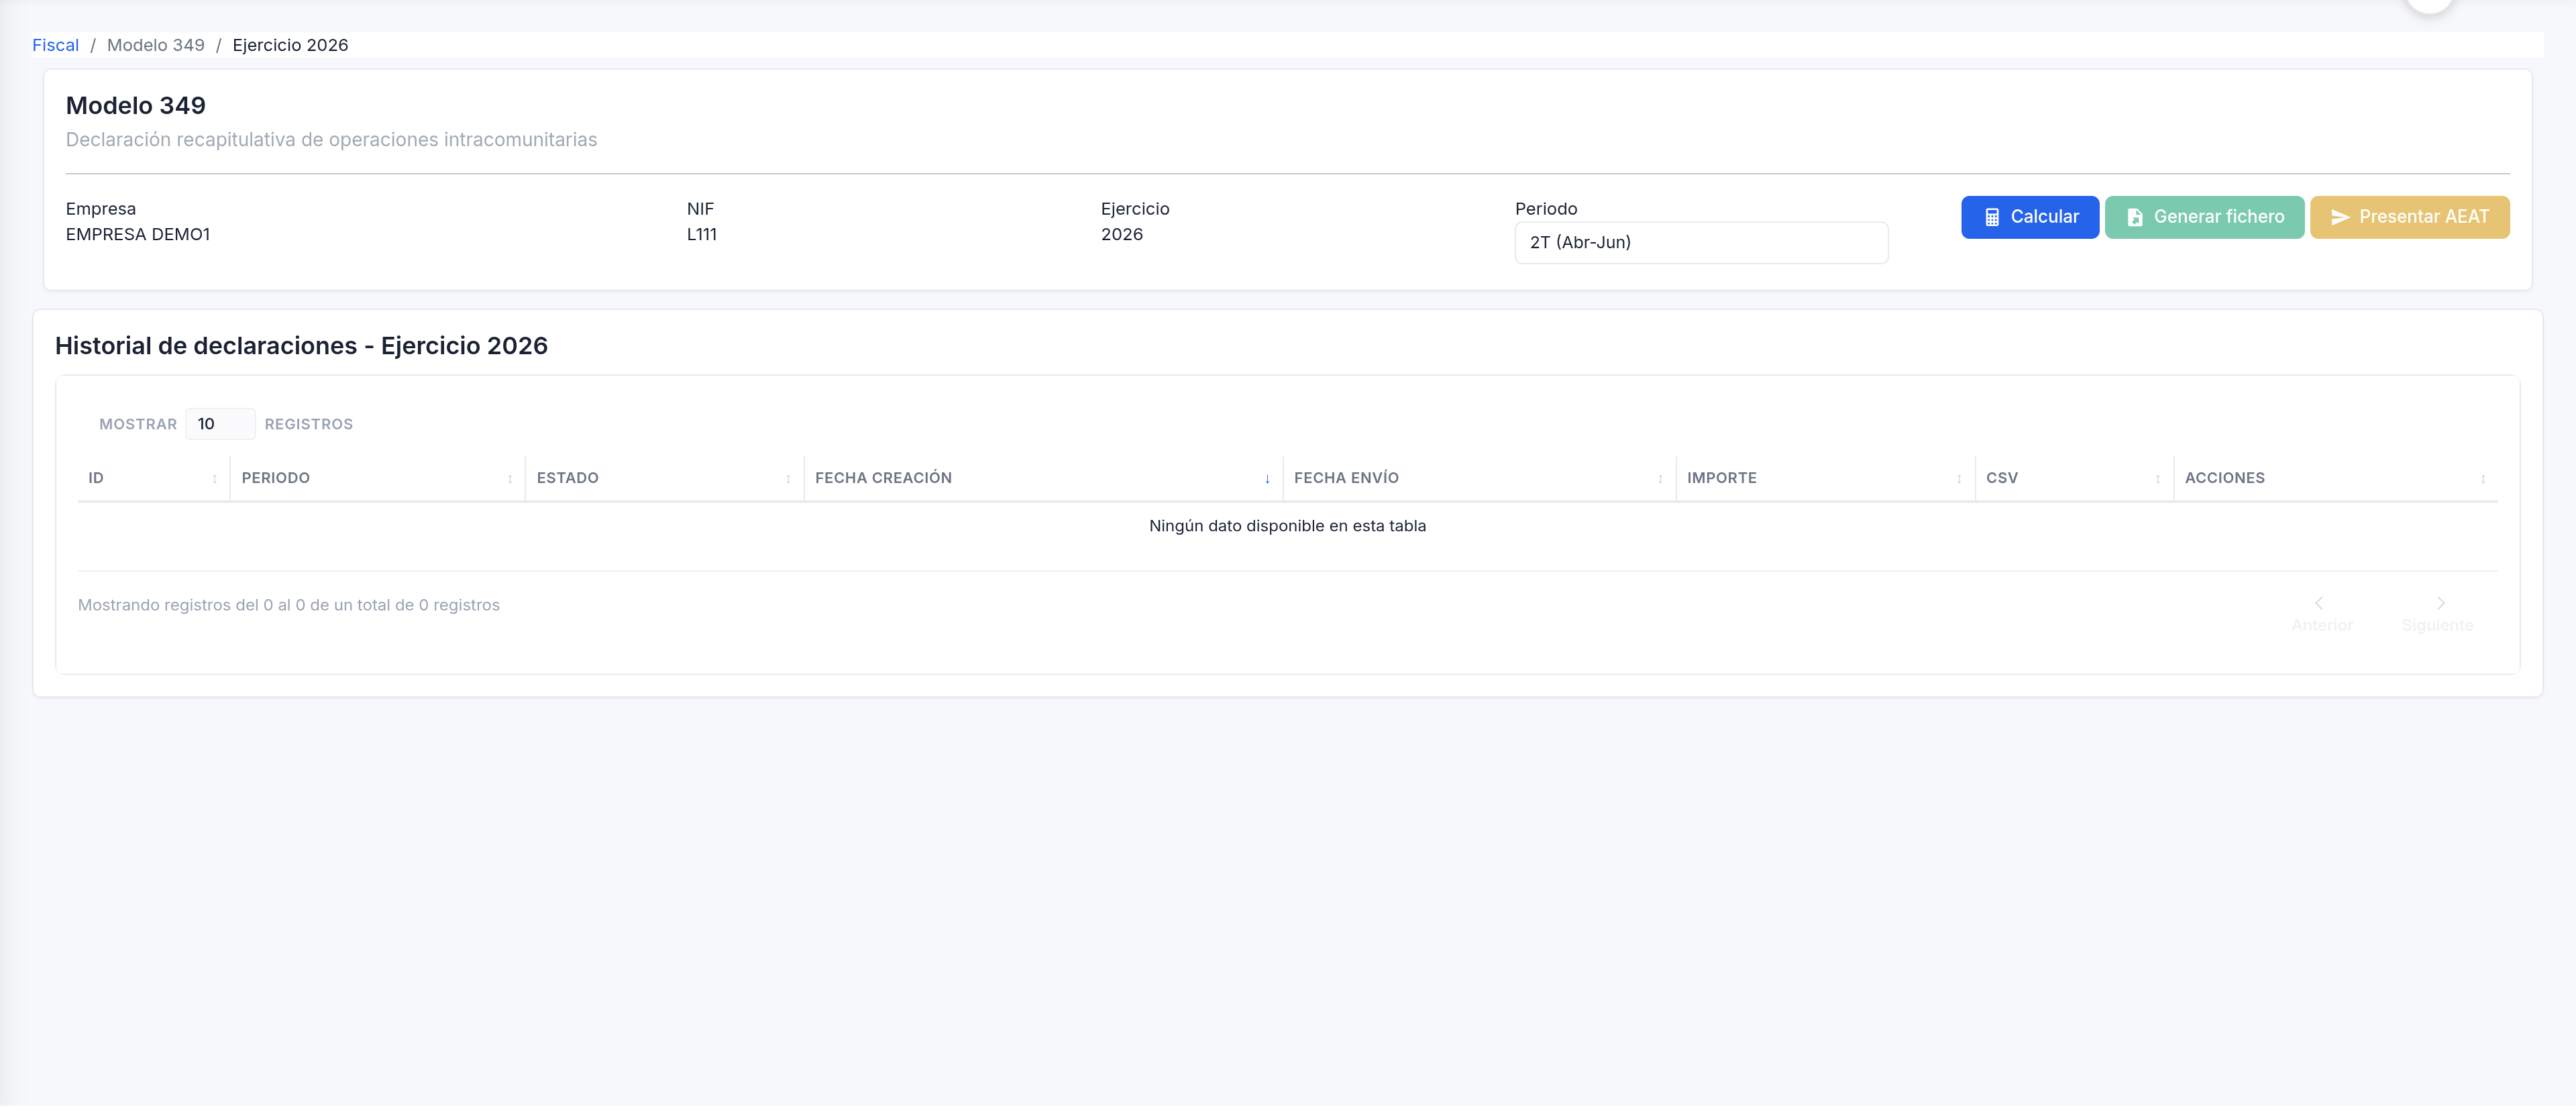Image resolution: width=2576 pixels, height=1115 pixels.
Task: Click the Presentar AEAT button
Action: tap(2409, 217)
